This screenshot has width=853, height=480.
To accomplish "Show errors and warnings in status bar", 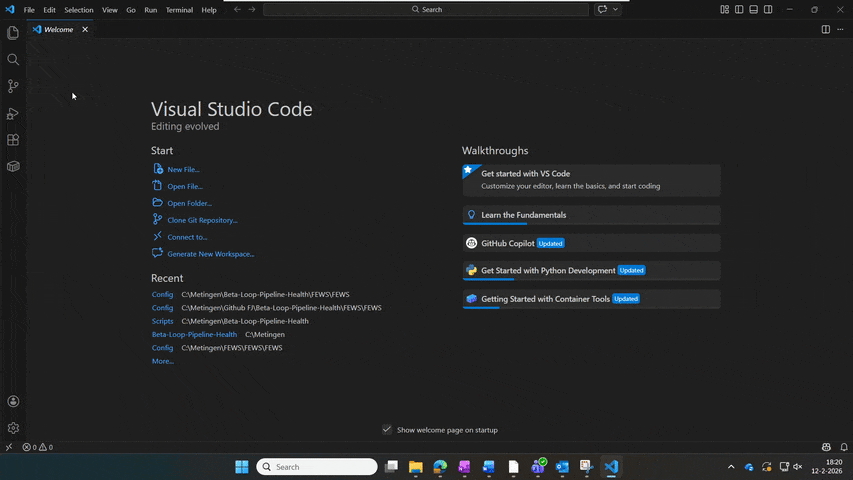I will pyautogui.click(x=38, y=447).
